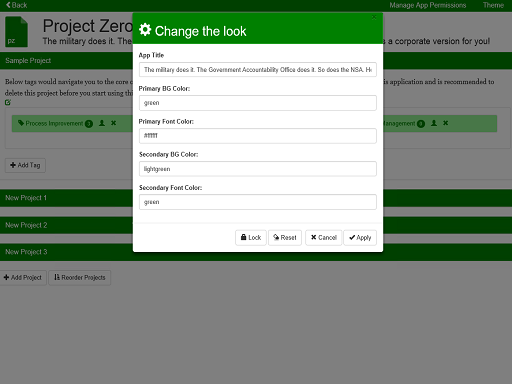Remove the Management tag
This screenshot has width=512, height=384.
tap(445, 123)
